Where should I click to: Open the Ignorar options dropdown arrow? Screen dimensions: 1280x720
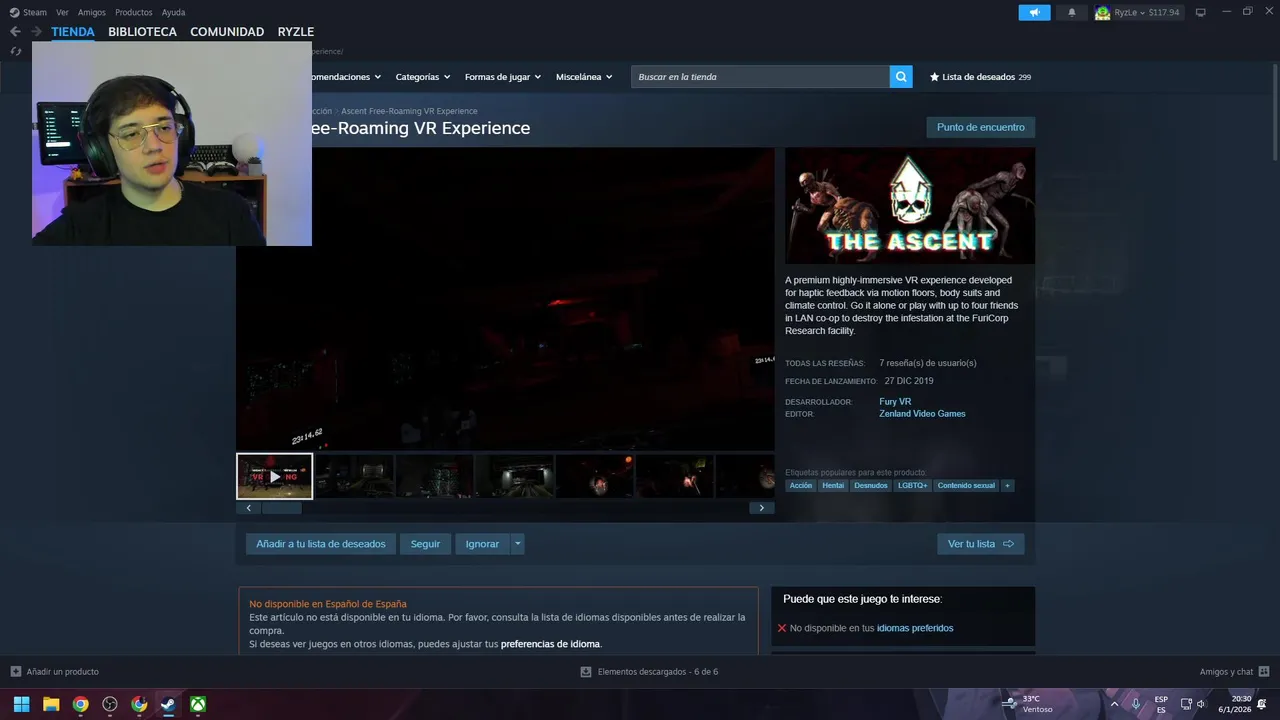click(x=517, y=544)
